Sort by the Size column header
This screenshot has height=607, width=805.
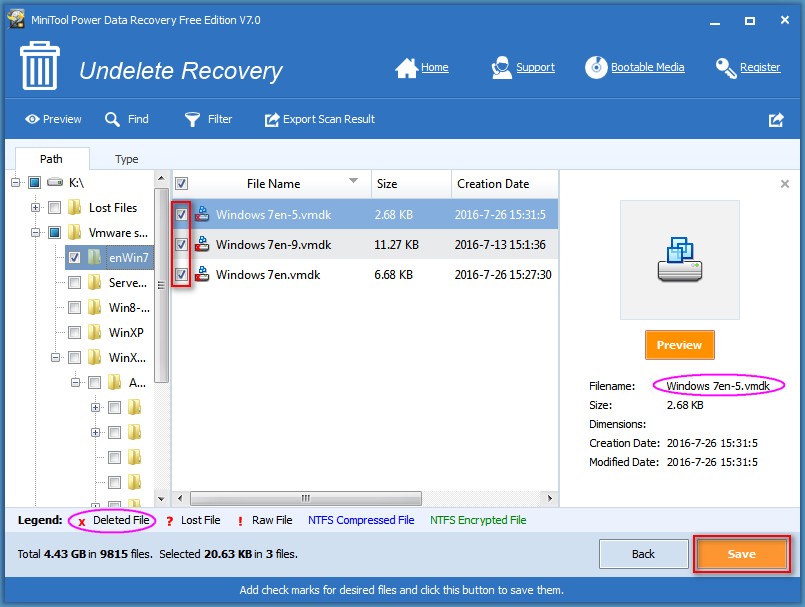point(411,184)
